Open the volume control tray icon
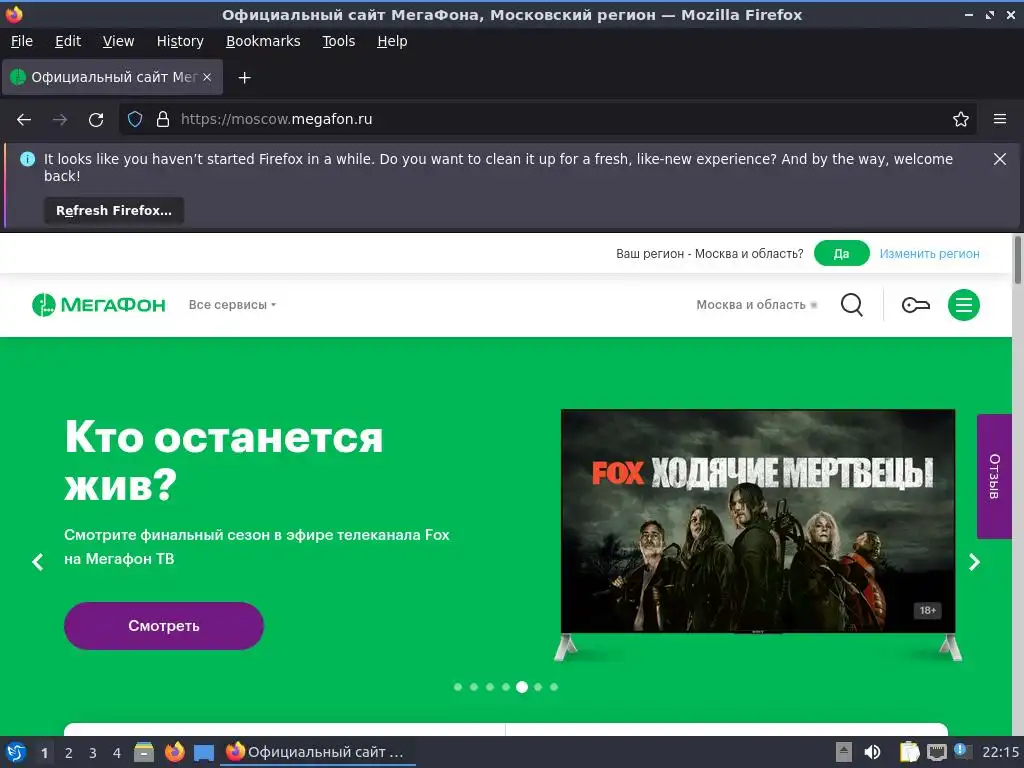This screenshot has width=1024, height=768. click(872, 752)
